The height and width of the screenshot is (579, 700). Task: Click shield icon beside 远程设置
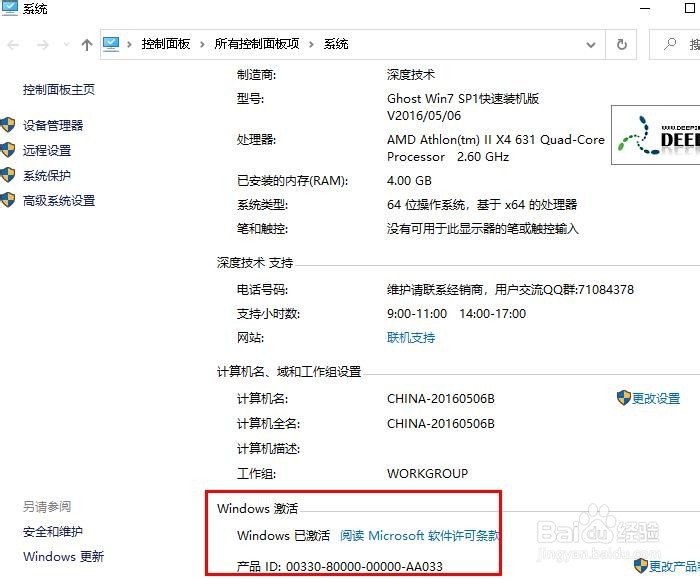[8, 150]
